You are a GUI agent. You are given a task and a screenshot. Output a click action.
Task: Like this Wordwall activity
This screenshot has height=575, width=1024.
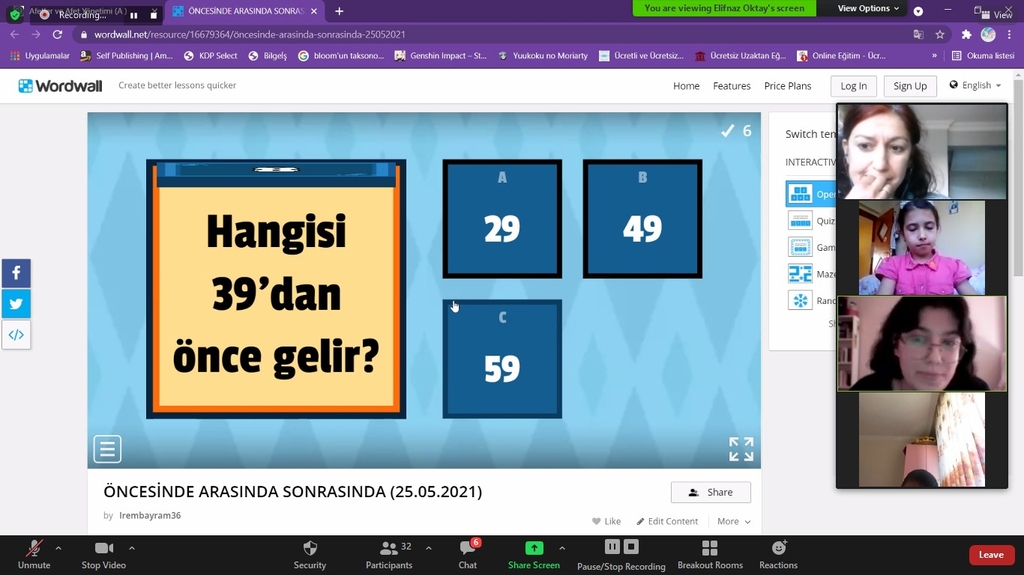pos(606,521)
